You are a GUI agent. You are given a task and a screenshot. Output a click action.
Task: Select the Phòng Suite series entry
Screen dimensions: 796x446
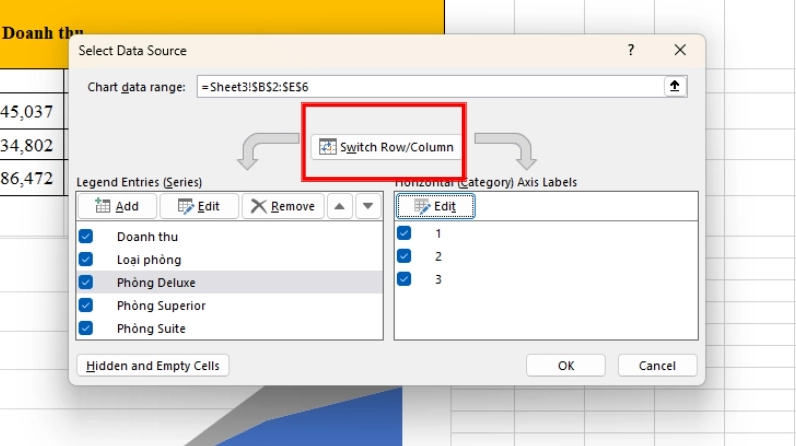point(151,328)
